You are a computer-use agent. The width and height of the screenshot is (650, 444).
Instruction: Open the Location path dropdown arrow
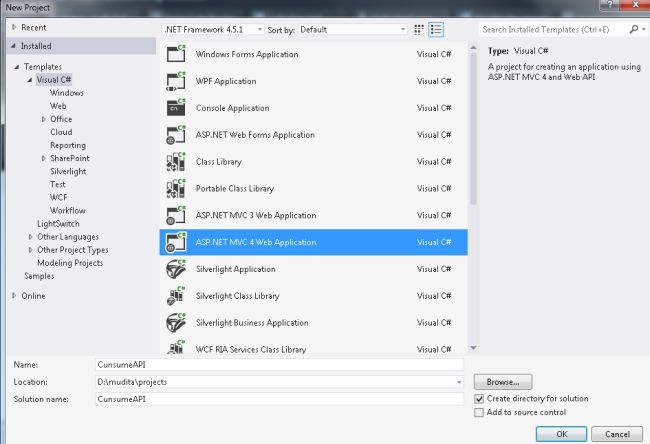459,382
